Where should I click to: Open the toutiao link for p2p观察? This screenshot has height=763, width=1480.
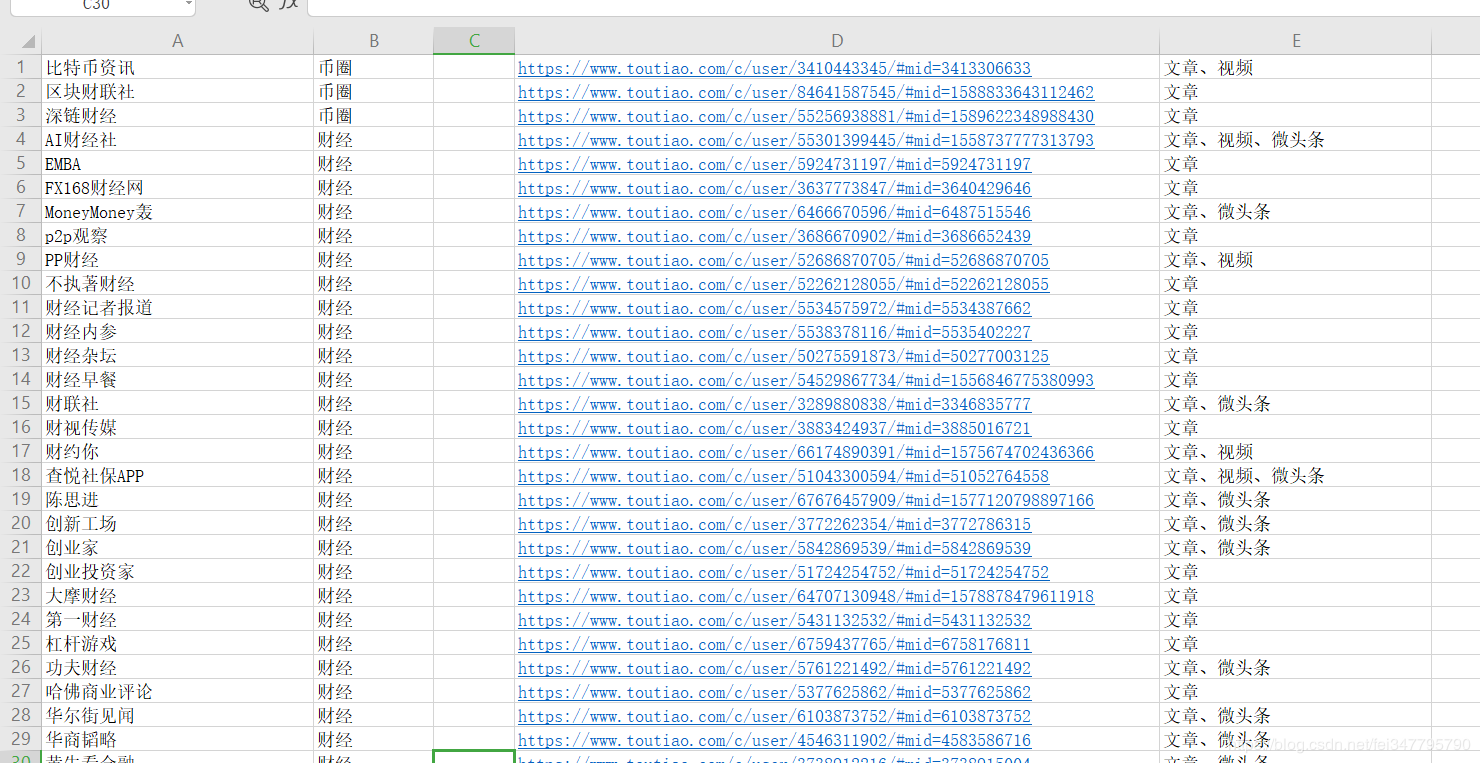click(774, 236)
